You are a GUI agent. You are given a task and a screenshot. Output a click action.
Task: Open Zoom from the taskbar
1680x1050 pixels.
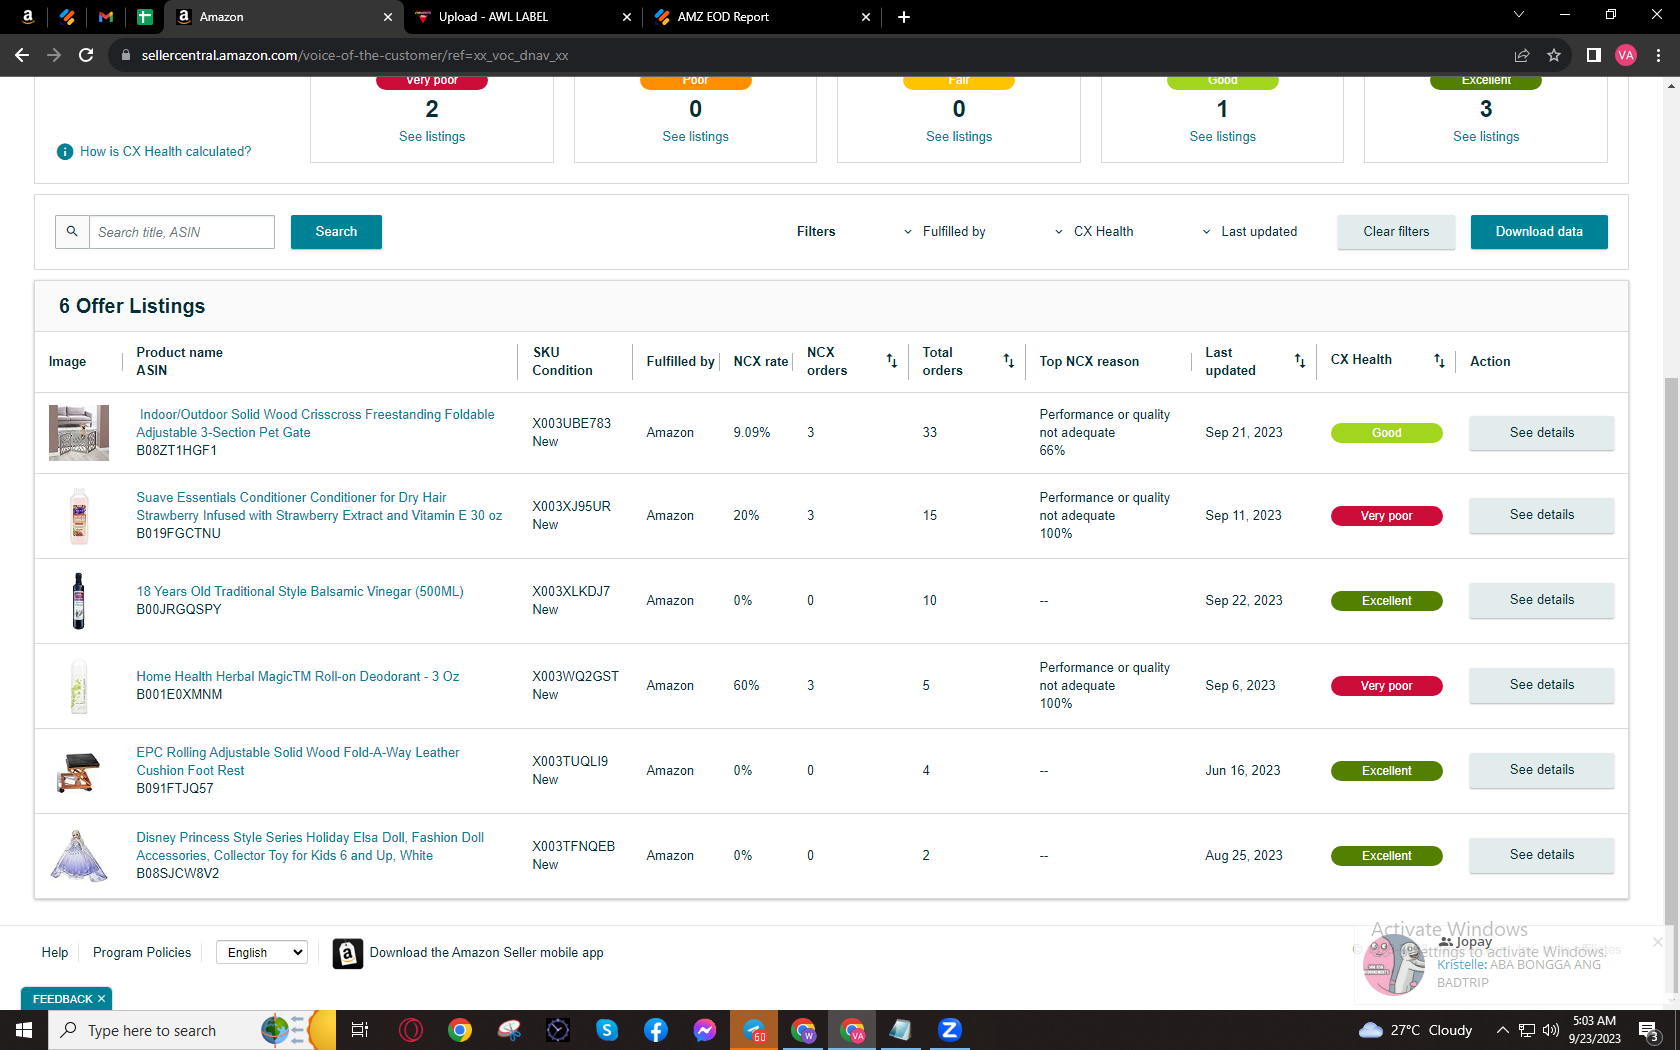point(950,1030)
